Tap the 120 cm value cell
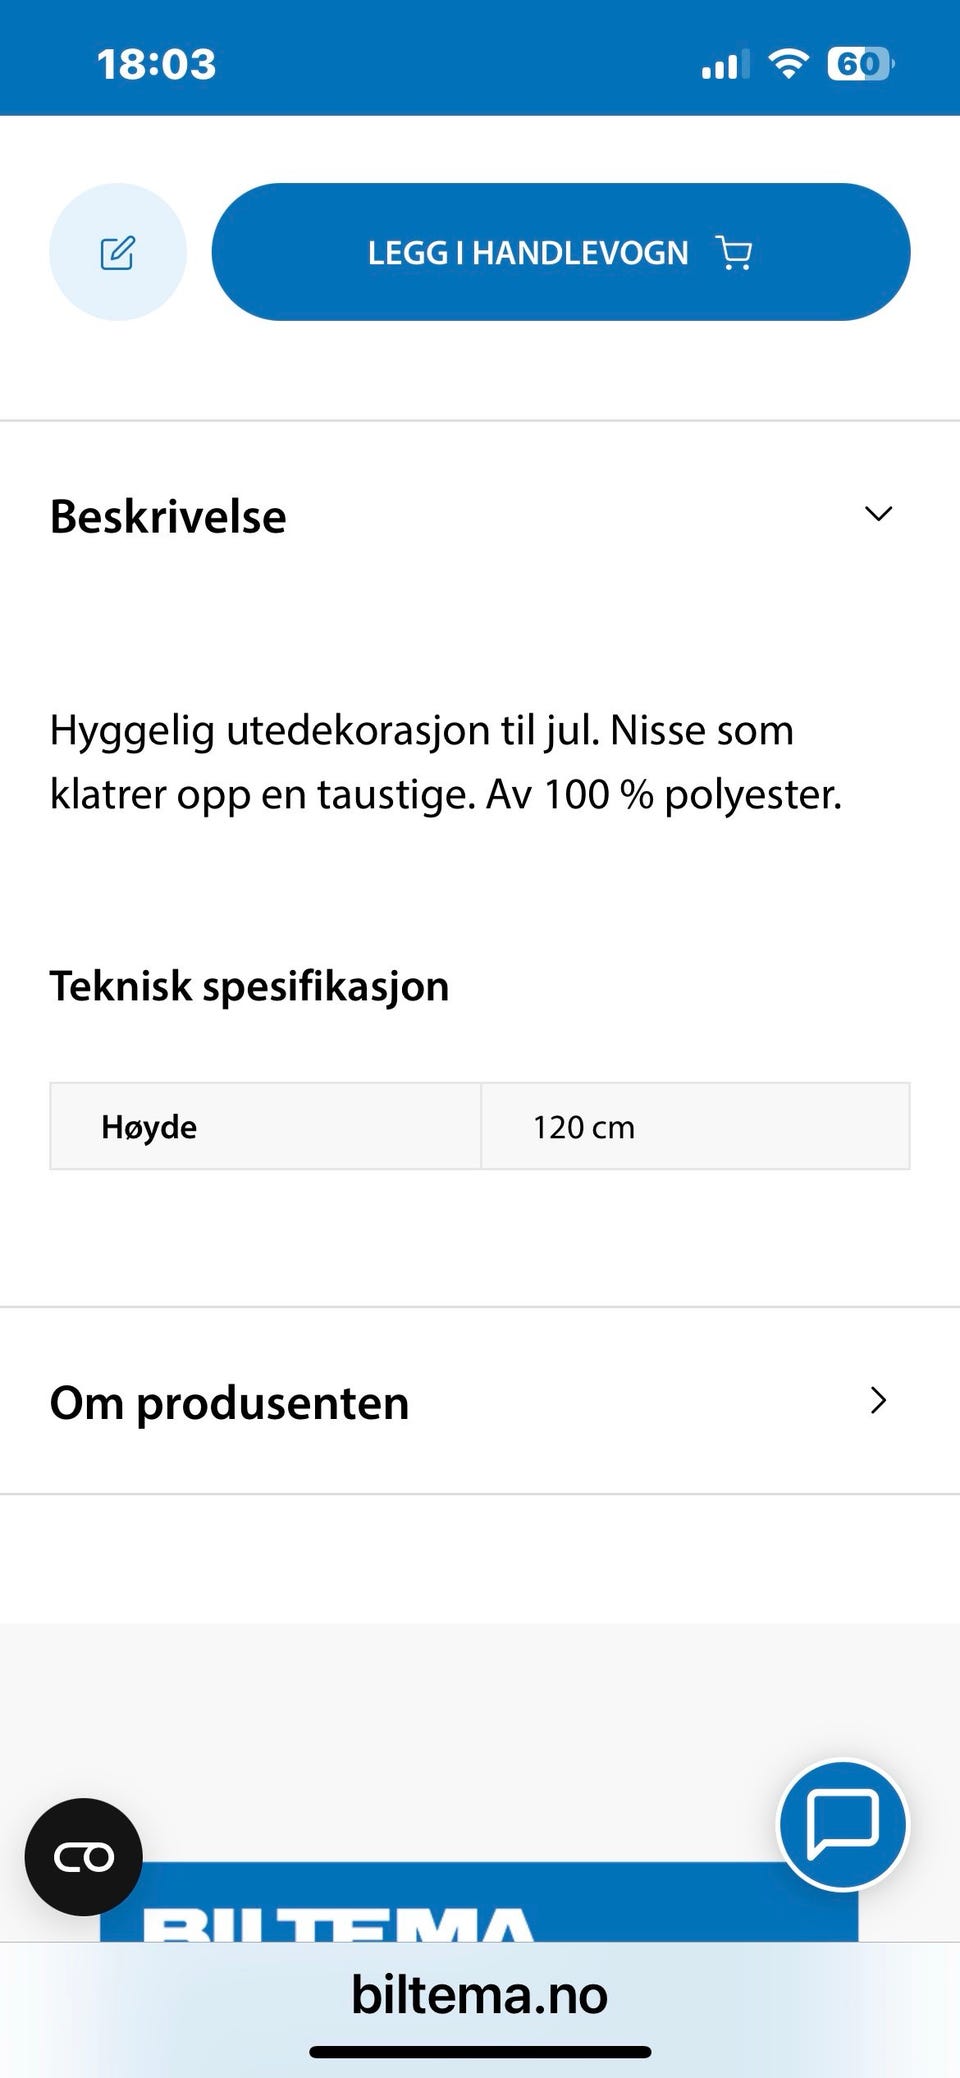The width and height of the screenshot is (960, 2078). coord(695,1127)
